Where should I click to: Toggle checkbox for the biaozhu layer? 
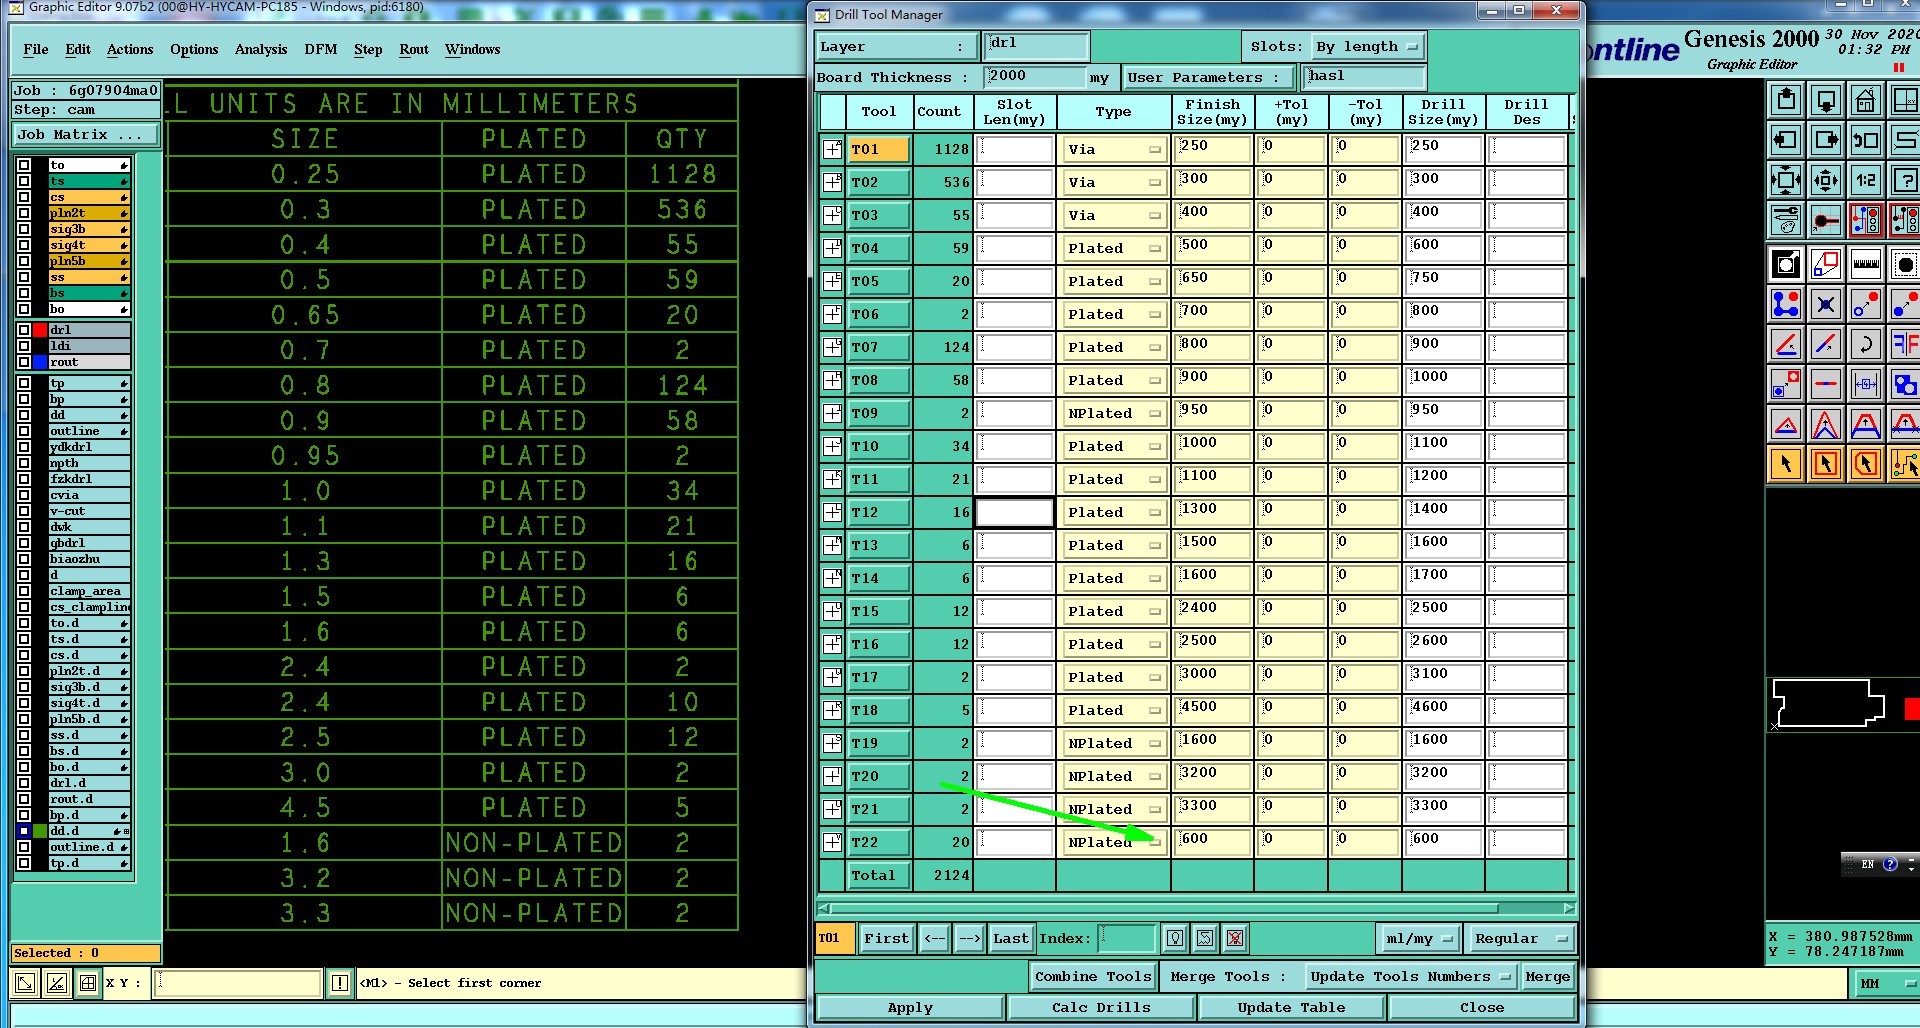click(x=24, y=559)
